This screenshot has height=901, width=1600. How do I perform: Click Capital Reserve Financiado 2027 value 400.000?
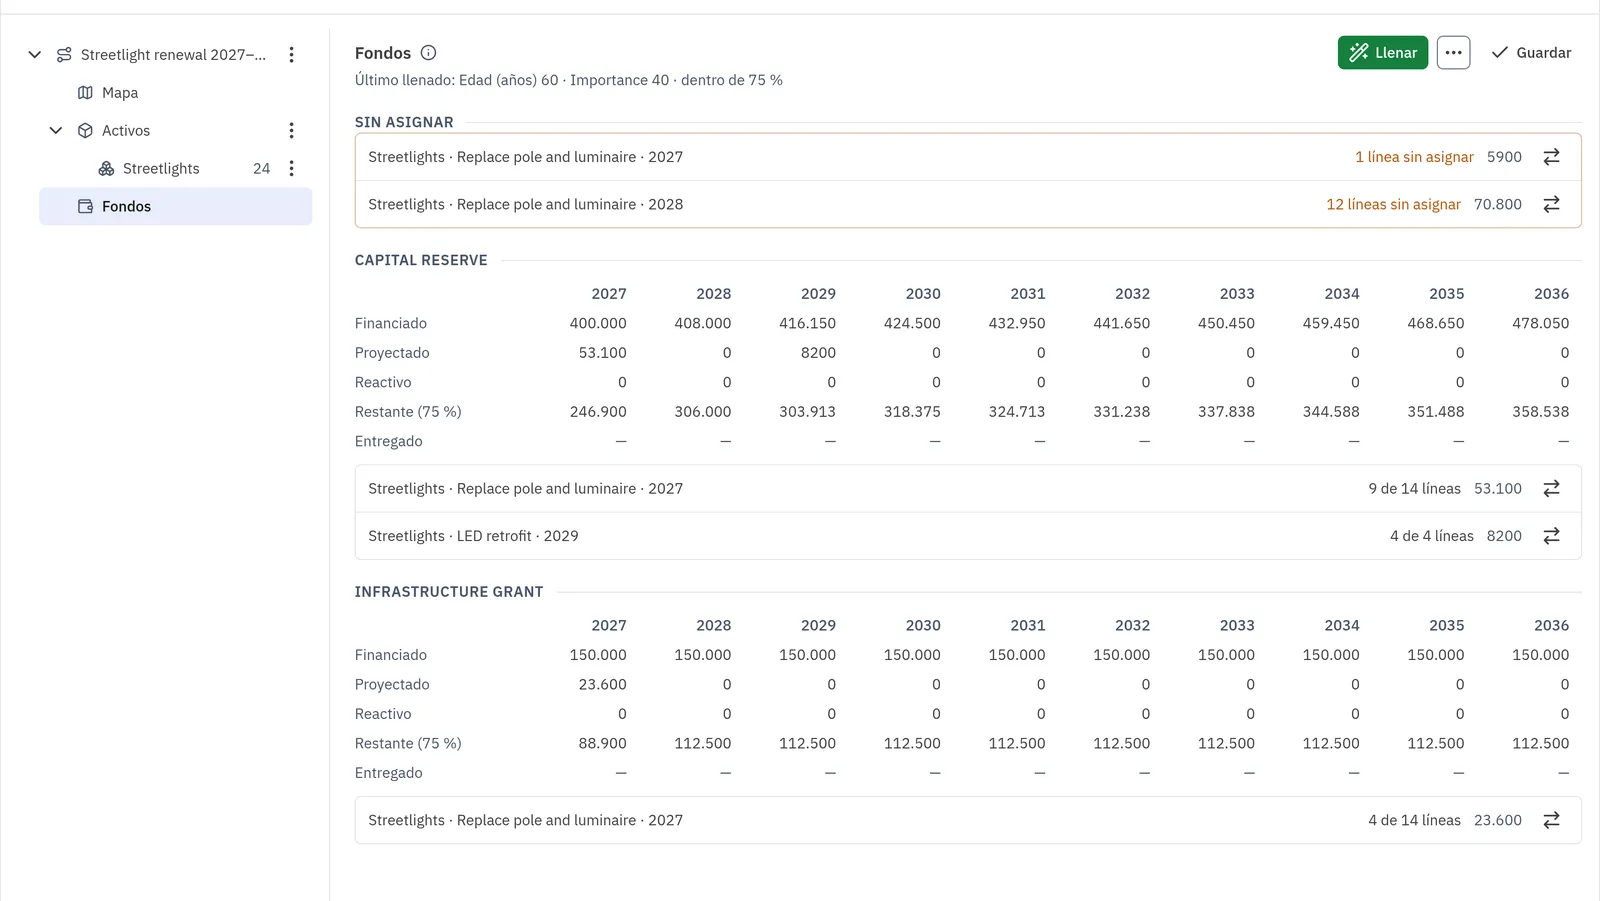(x=598, y=323)
